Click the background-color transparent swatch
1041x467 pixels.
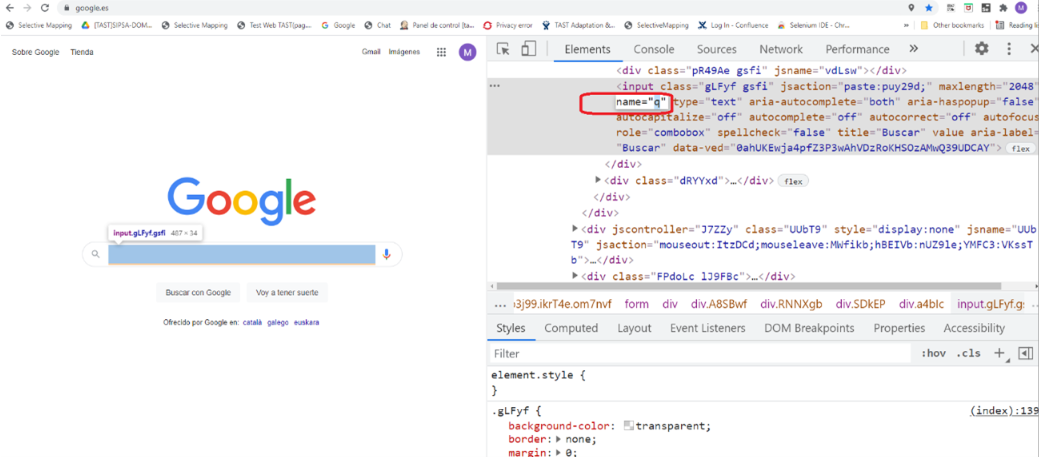click(x=628, y=426)
